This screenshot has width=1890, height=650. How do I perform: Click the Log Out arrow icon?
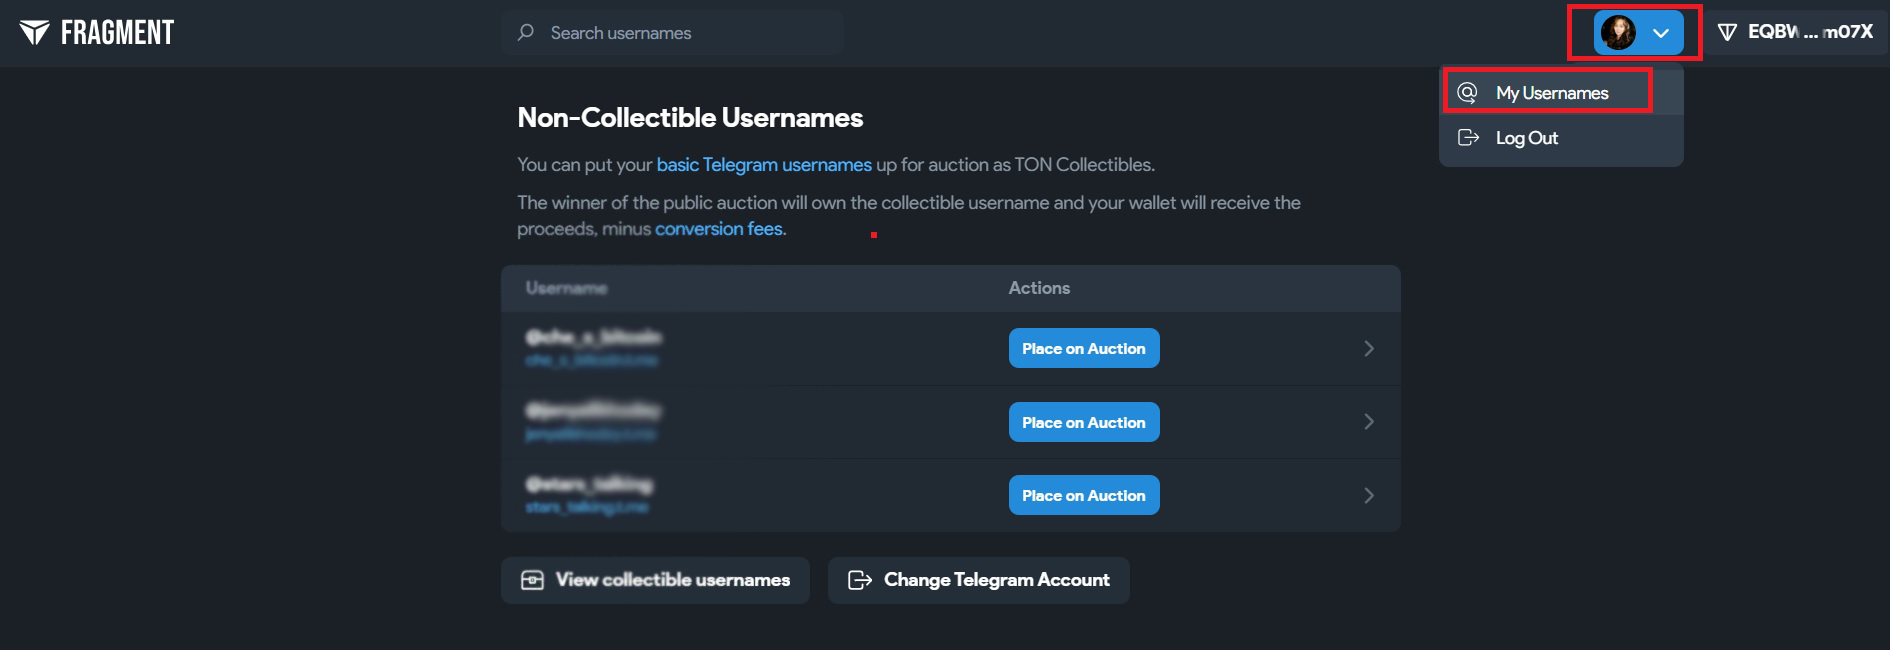[1468, 138]
